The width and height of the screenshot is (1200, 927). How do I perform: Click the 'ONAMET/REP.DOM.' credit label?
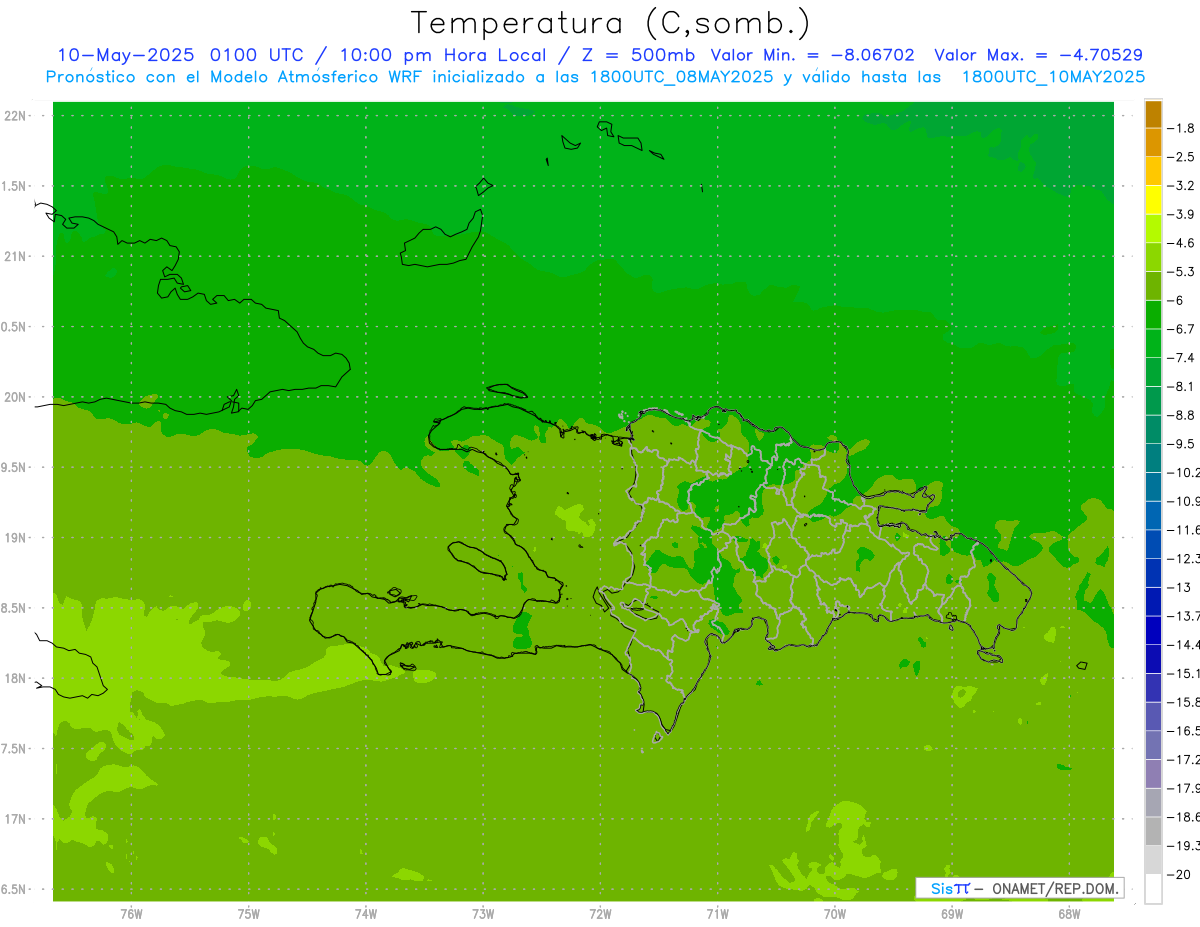pos(1055,888)
